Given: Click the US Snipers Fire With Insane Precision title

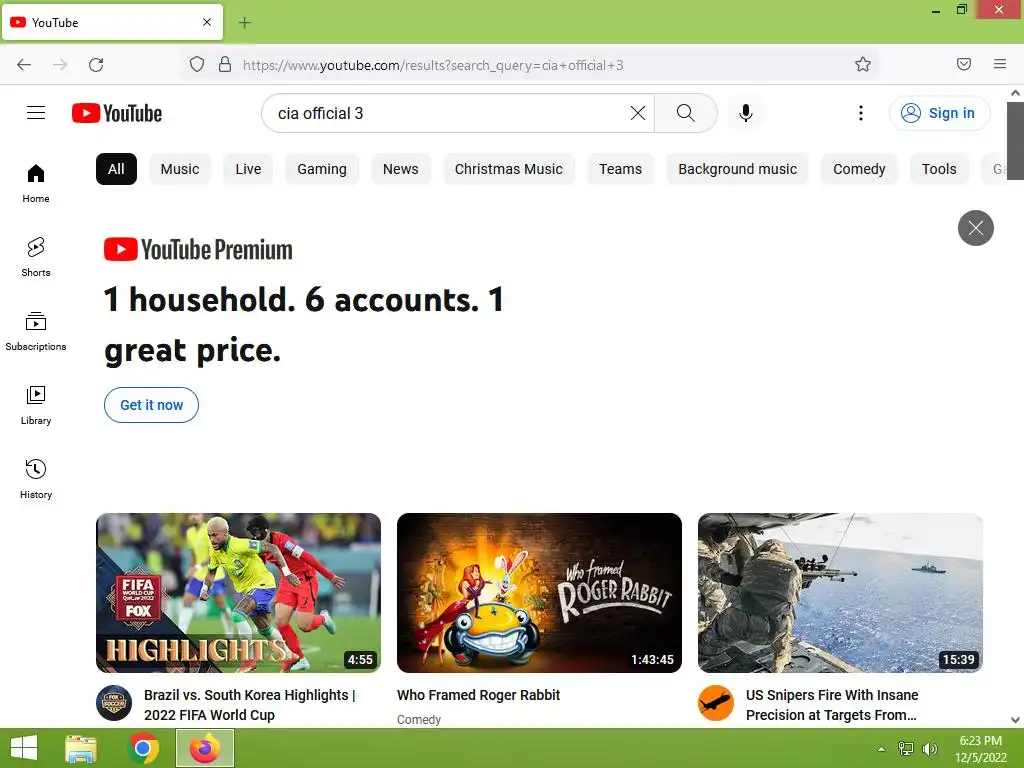Looking at the screenshot, I should [x=832, y=705].
